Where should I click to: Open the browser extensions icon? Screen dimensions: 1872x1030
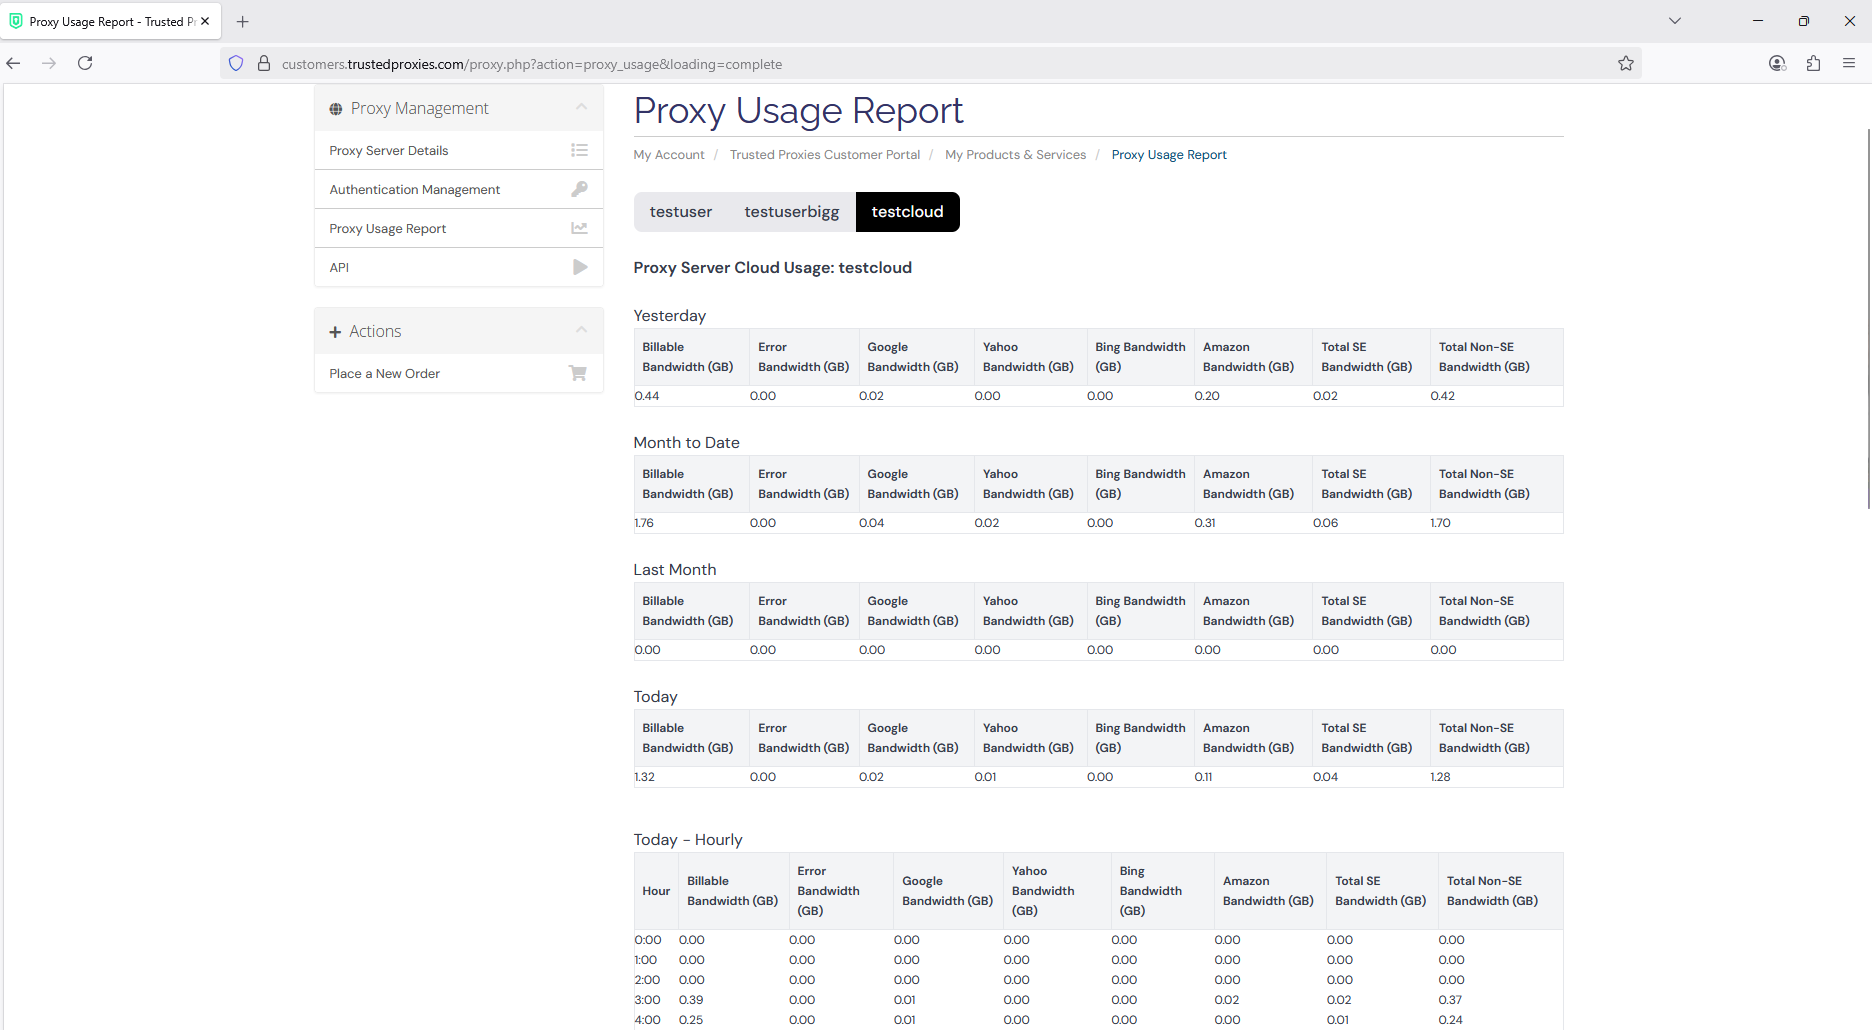click(x=1813, y=63)
